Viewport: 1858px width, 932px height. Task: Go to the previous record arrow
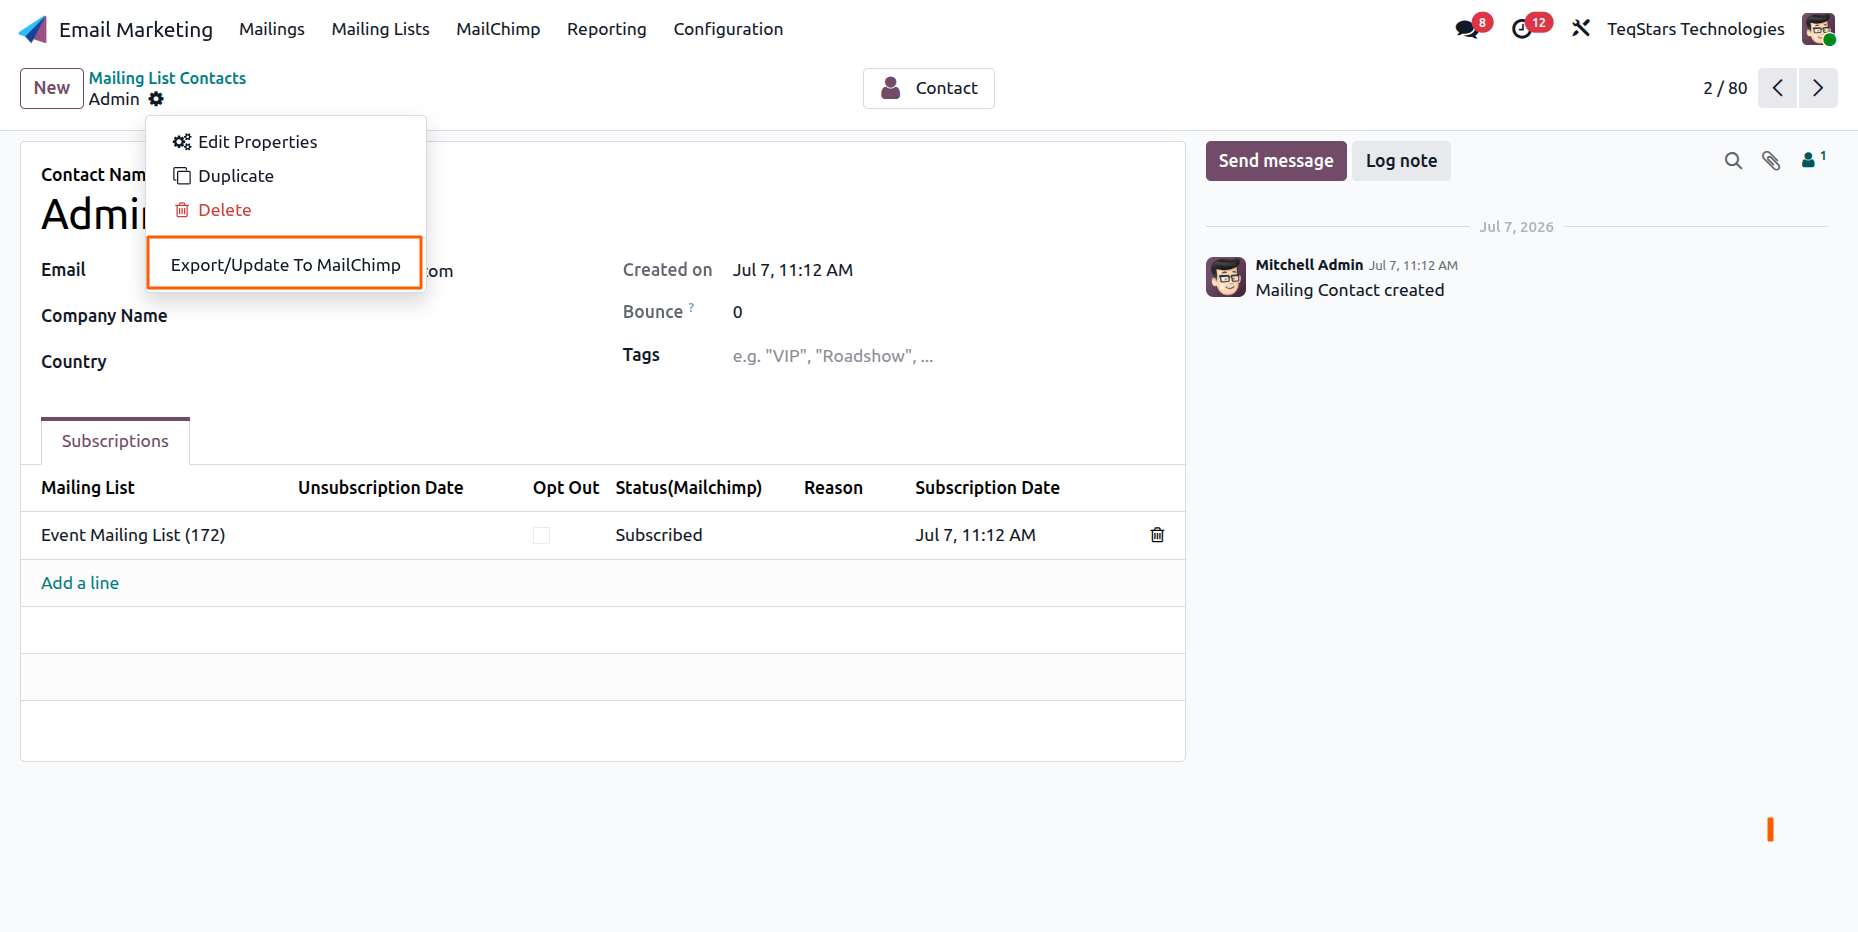(x=1777, y=88)
